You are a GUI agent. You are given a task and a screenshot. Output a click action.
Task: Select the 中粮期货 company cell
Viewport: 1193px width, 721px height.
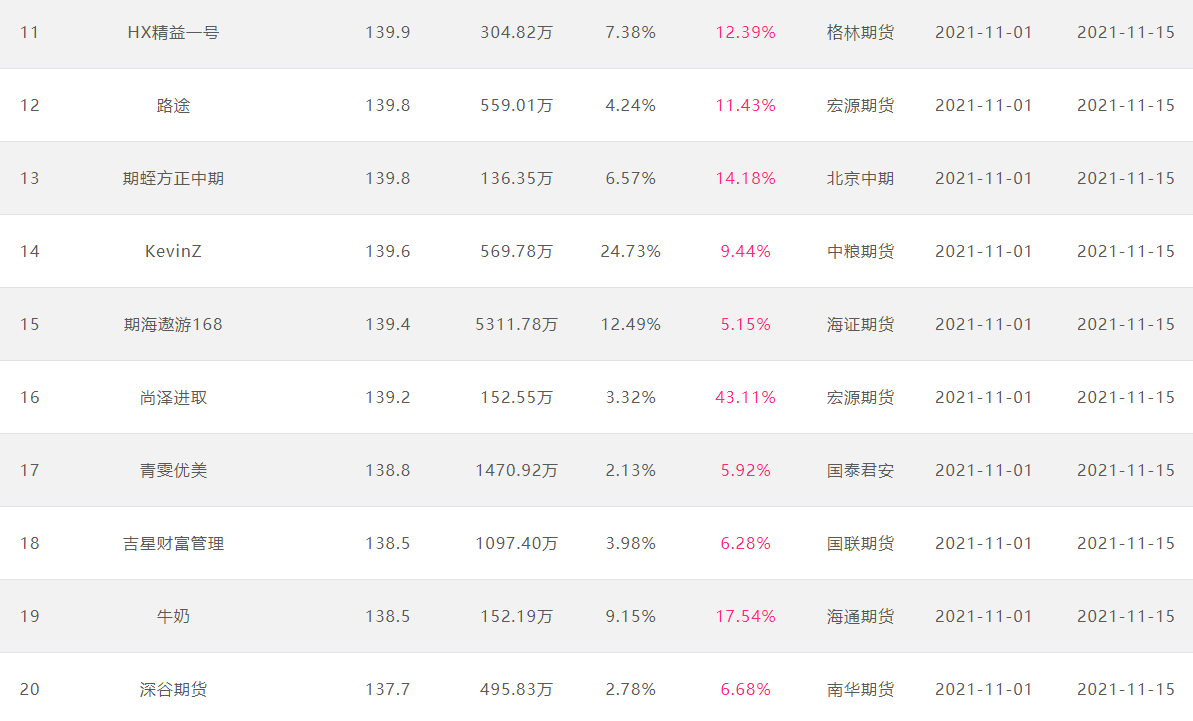[x=860, y=252]
